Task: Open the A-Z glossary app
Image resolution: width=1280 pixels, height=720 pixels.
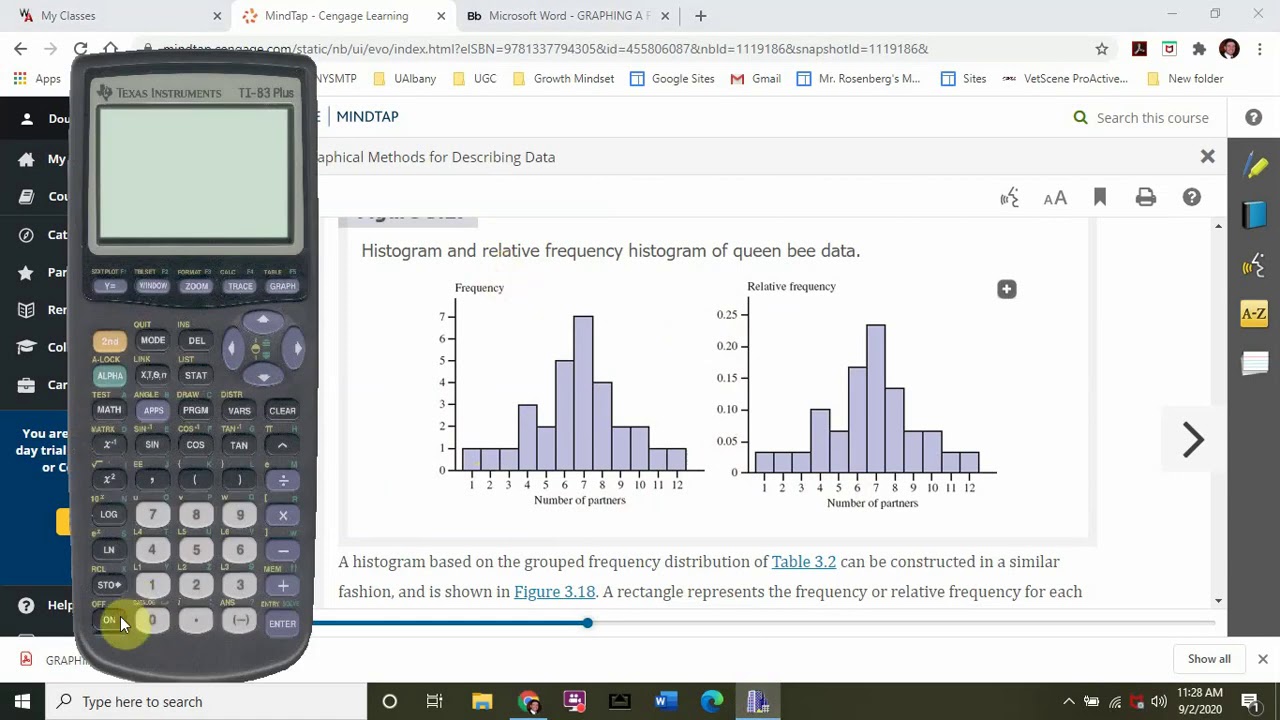Action: [x=1255, y=314]
